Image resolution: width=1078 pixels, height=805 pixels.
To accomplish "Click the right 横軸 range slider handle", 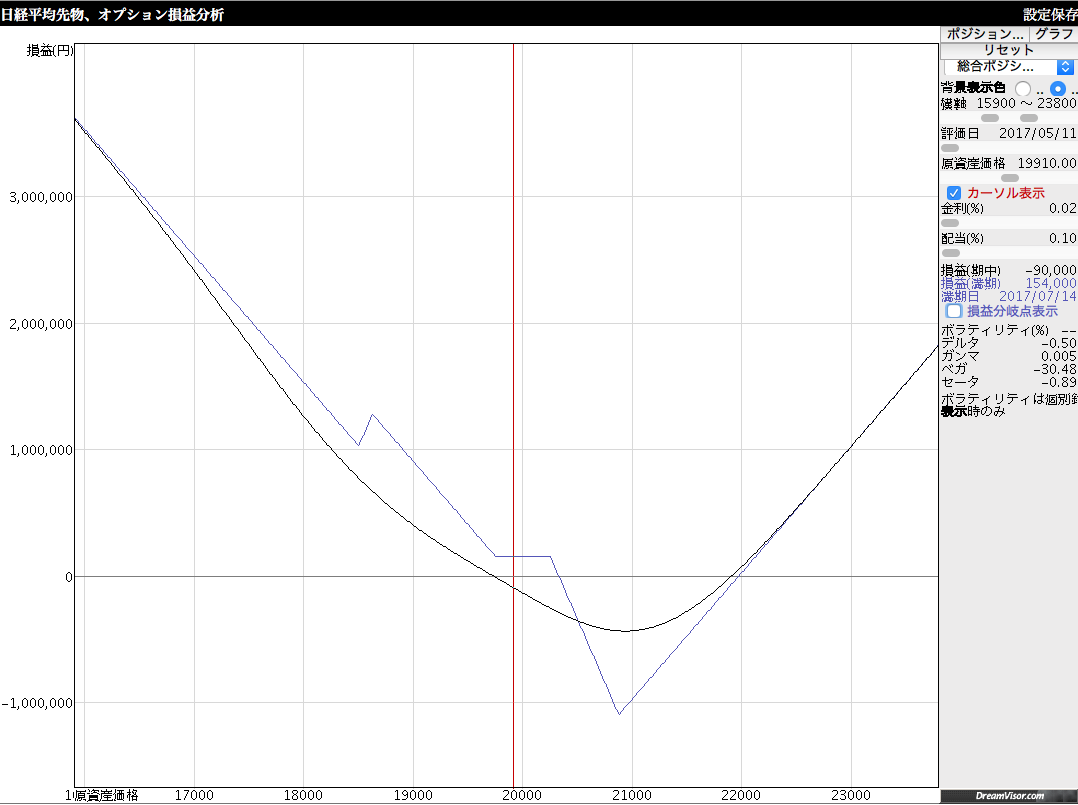I will [x=1029, y=118].
